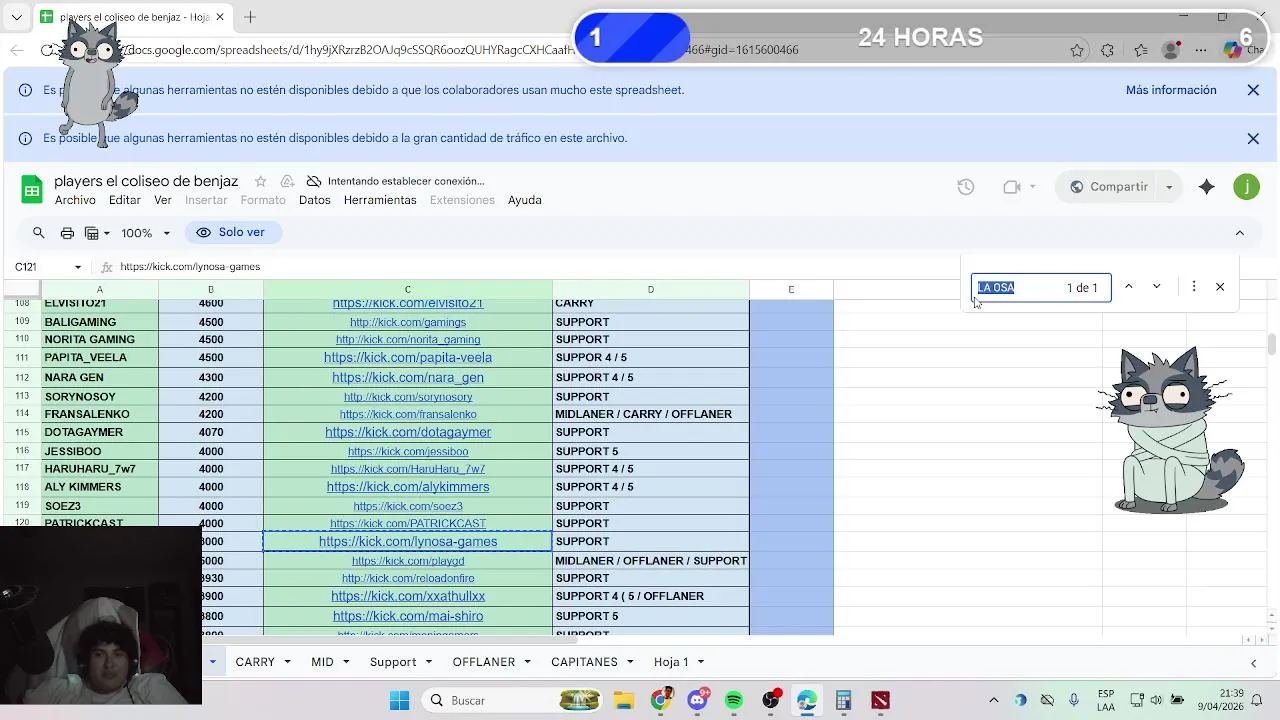Open the MID sheet tab menu arrow
1280x720 pixels.
pyautogui.click(x=346, y=662)
